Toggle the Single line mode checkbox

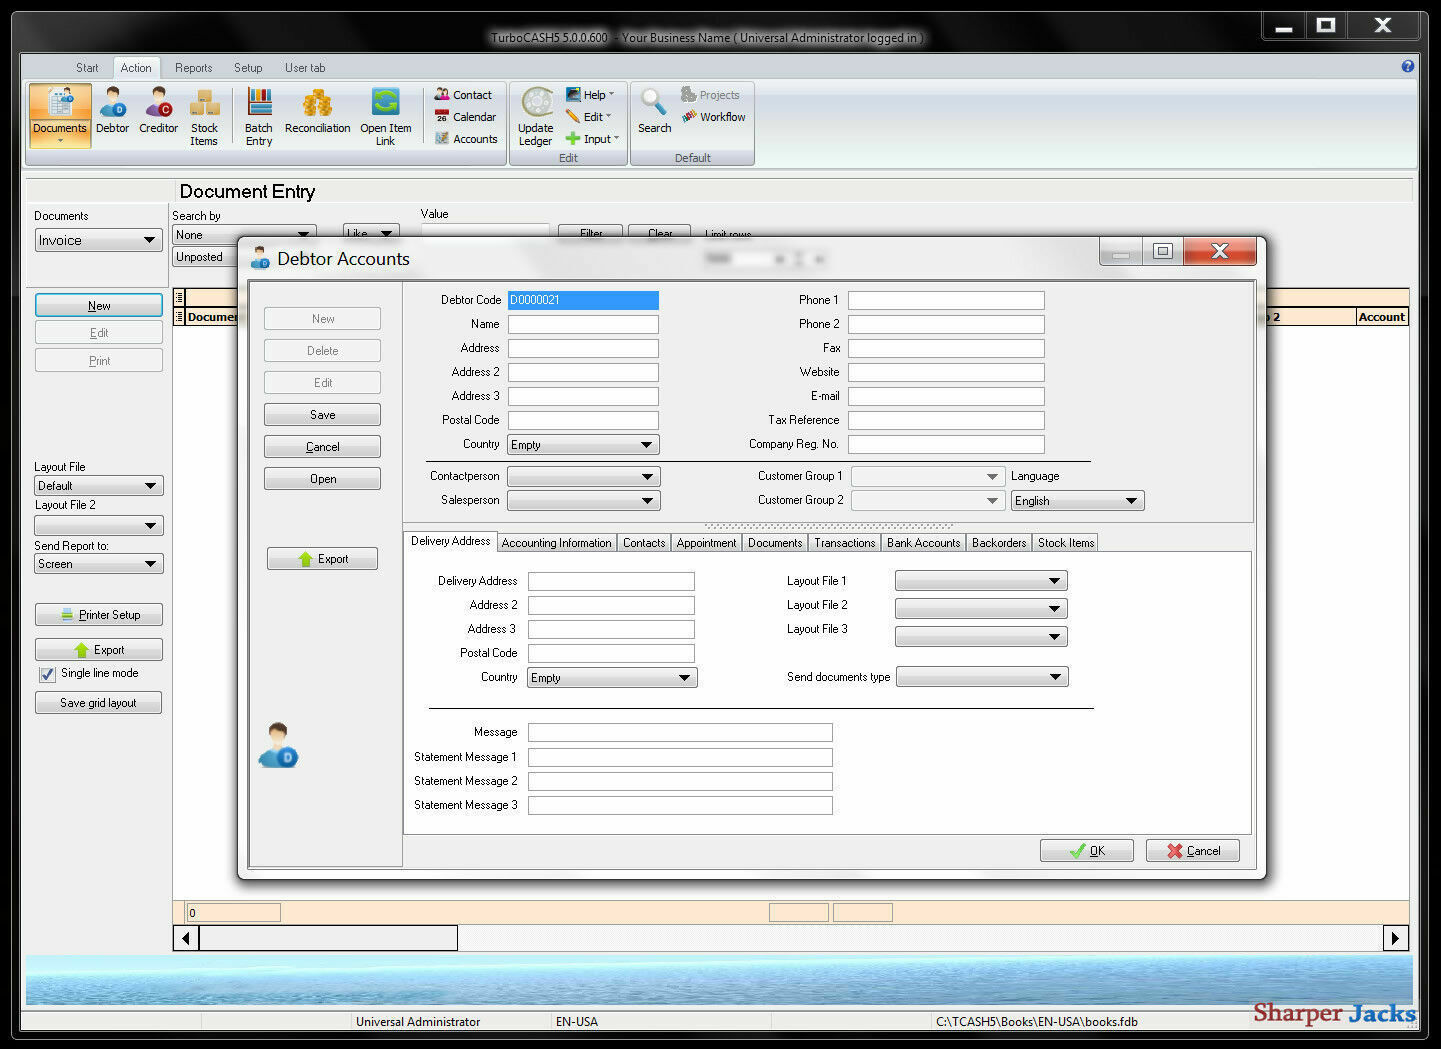coord(47,674)
